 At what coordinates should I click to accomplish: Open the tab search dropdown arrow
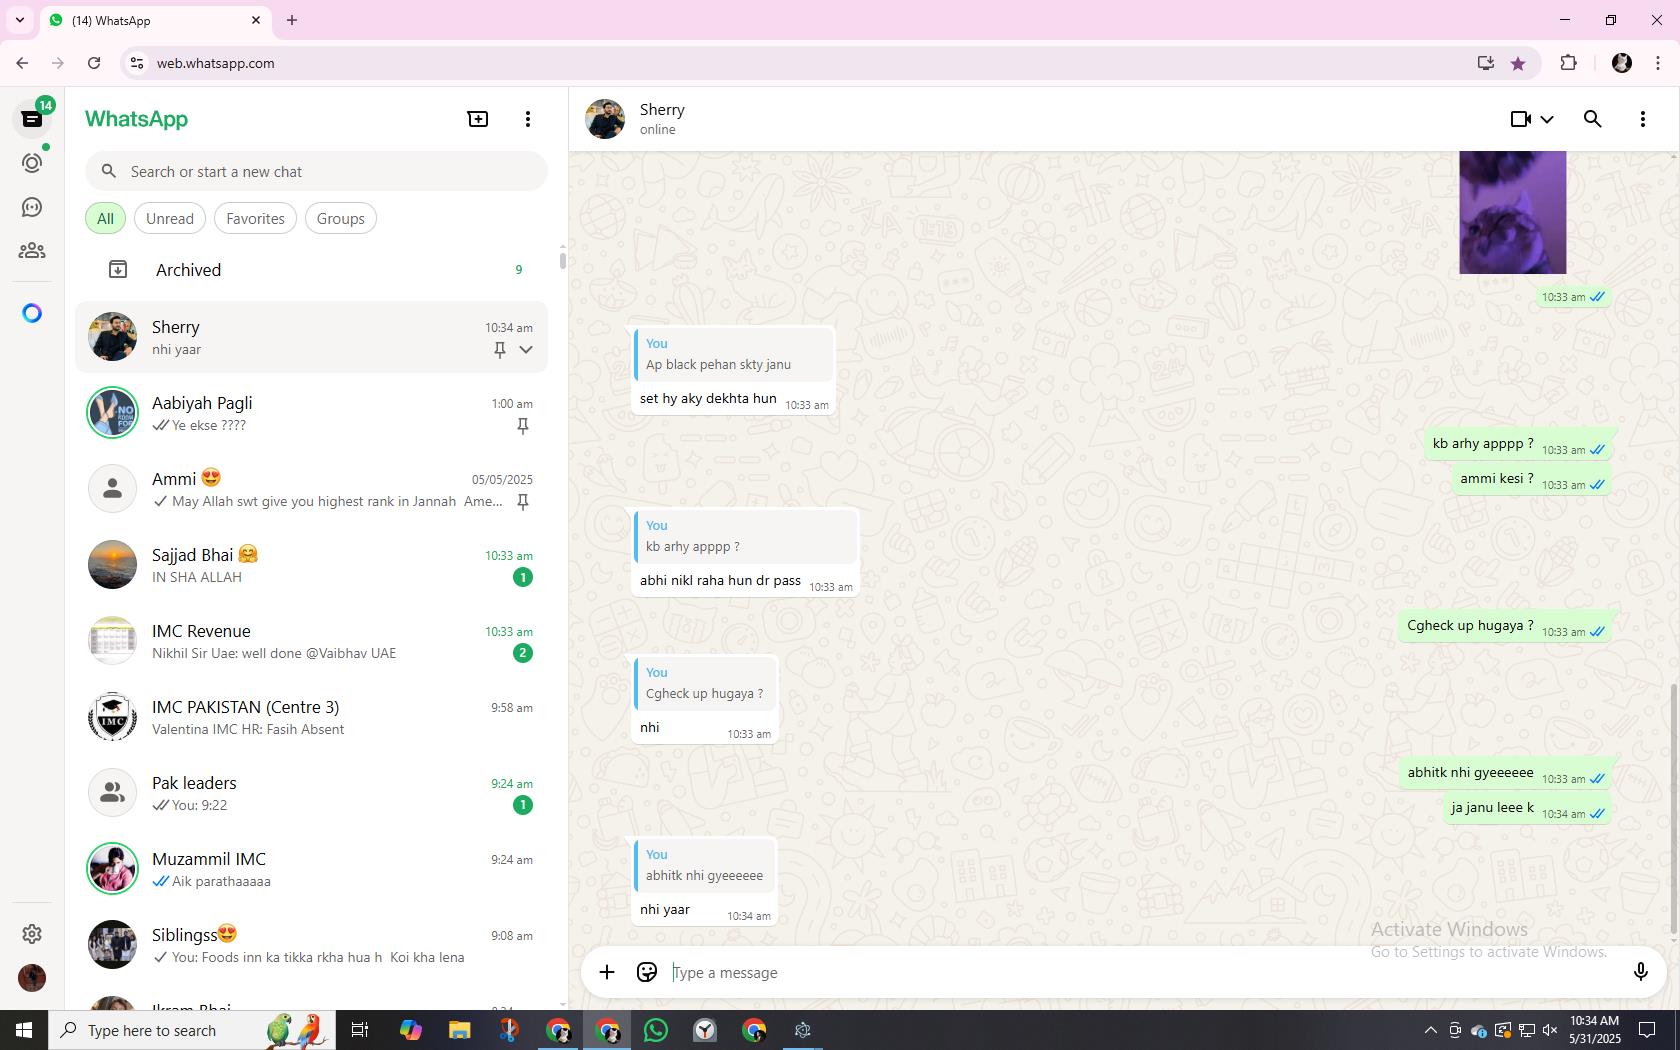(19, 20)
